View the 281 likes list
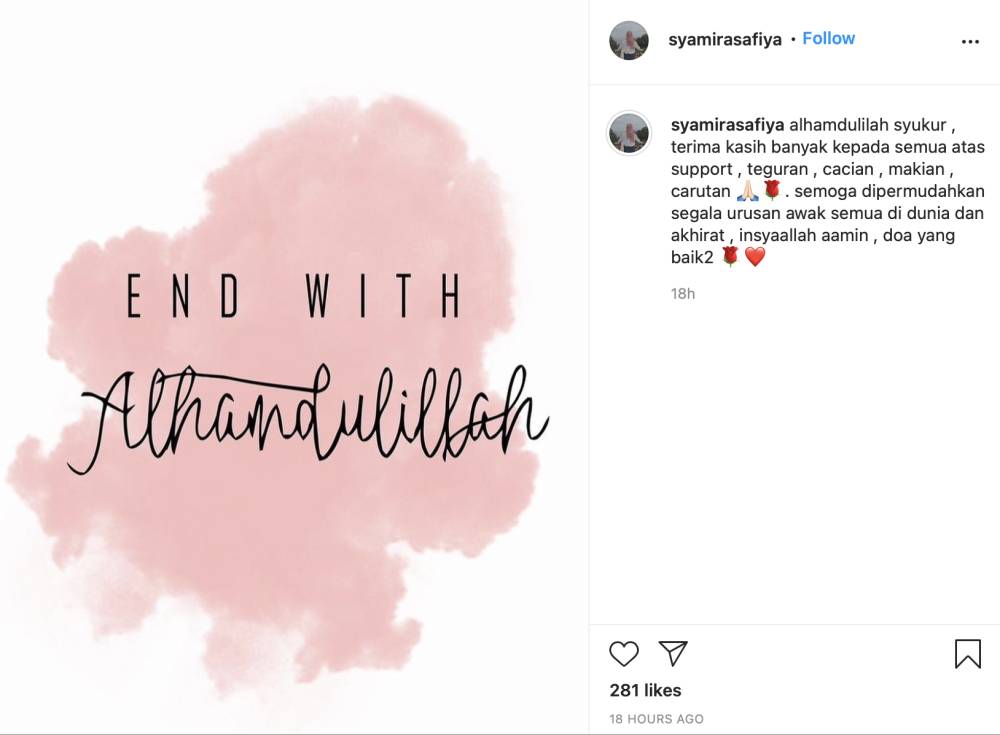1000x735 pixels. [645, 690]
